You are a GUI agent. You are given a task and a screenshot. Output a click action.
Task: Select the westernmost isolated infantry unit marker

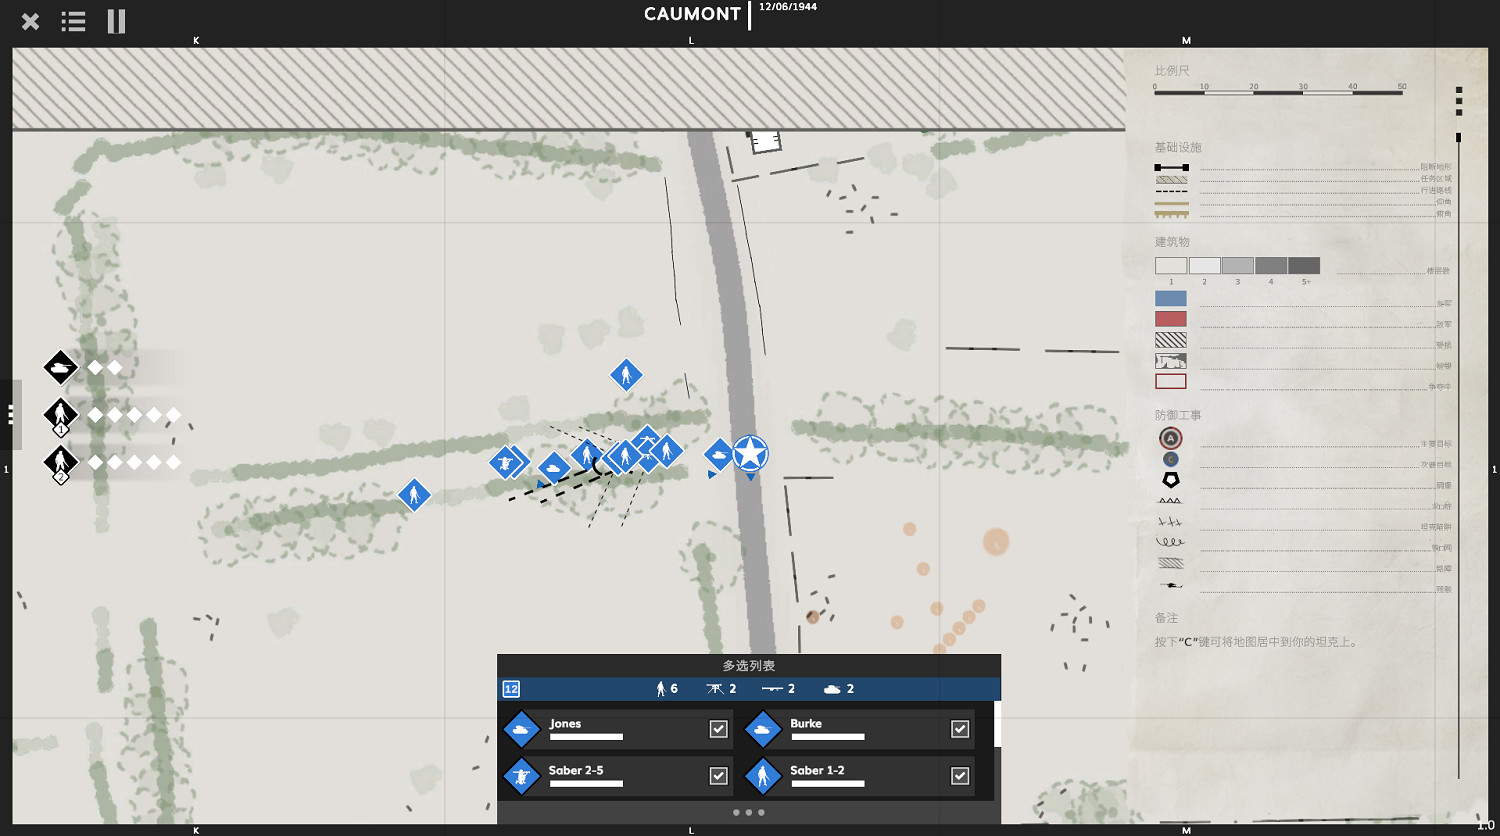pos(414,495)
